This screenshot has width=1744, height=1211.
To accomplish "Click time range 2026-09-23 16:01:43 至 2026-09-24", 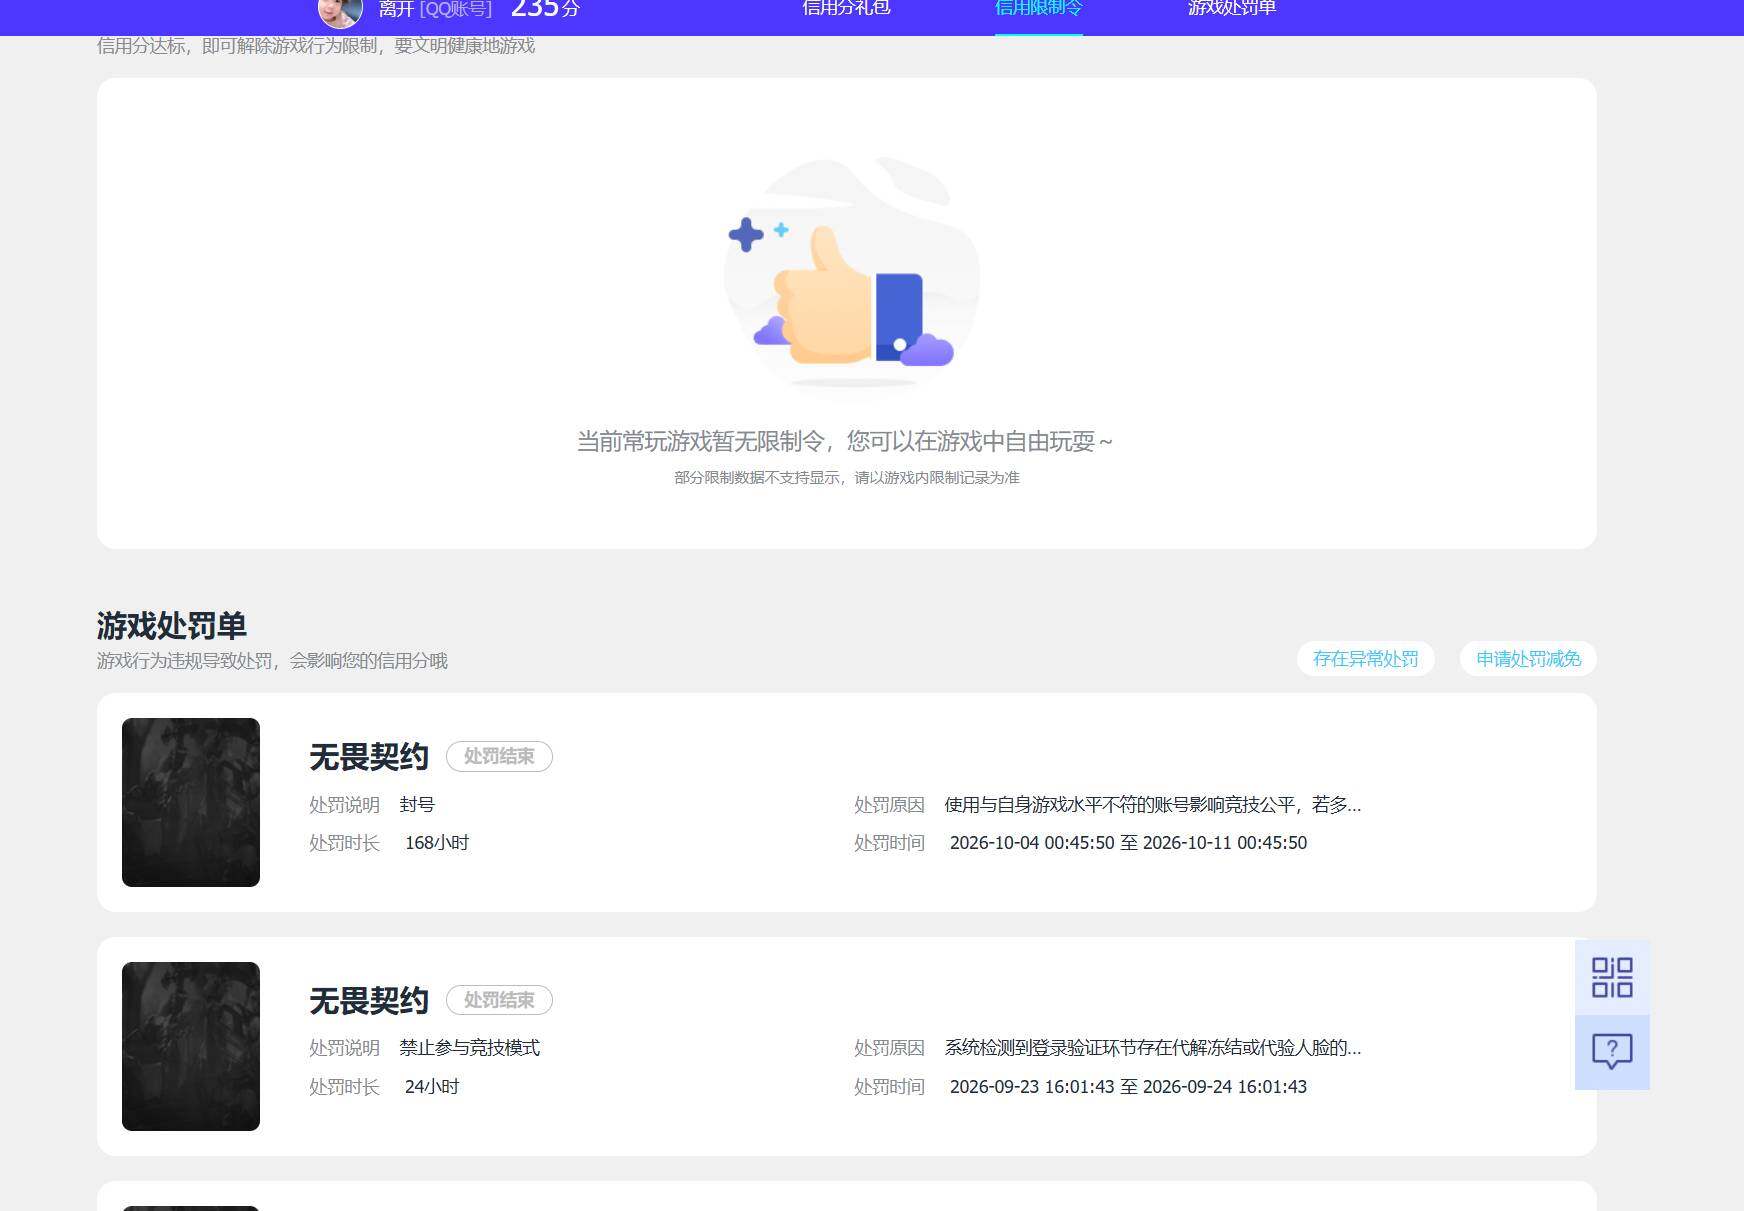I will [x=1128, y=1087].
